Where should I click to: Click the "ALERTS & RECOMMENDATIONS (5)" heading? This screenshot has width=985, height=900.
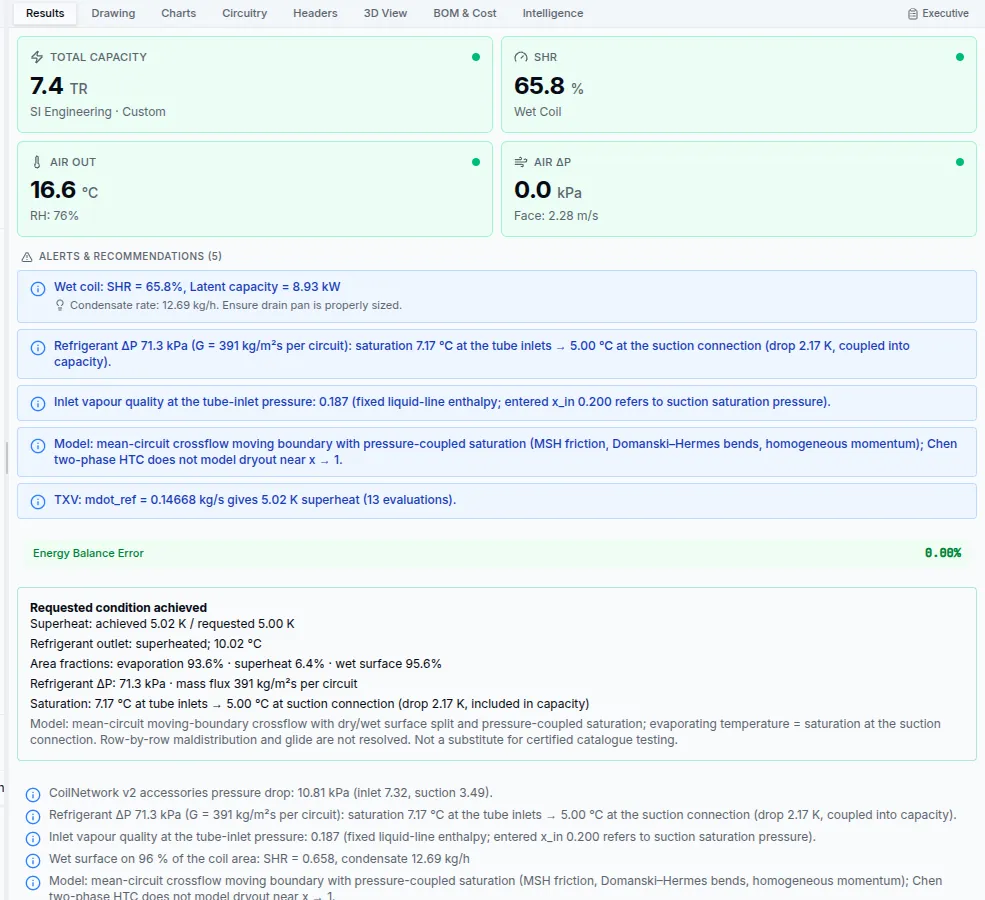tap(130, 256)
